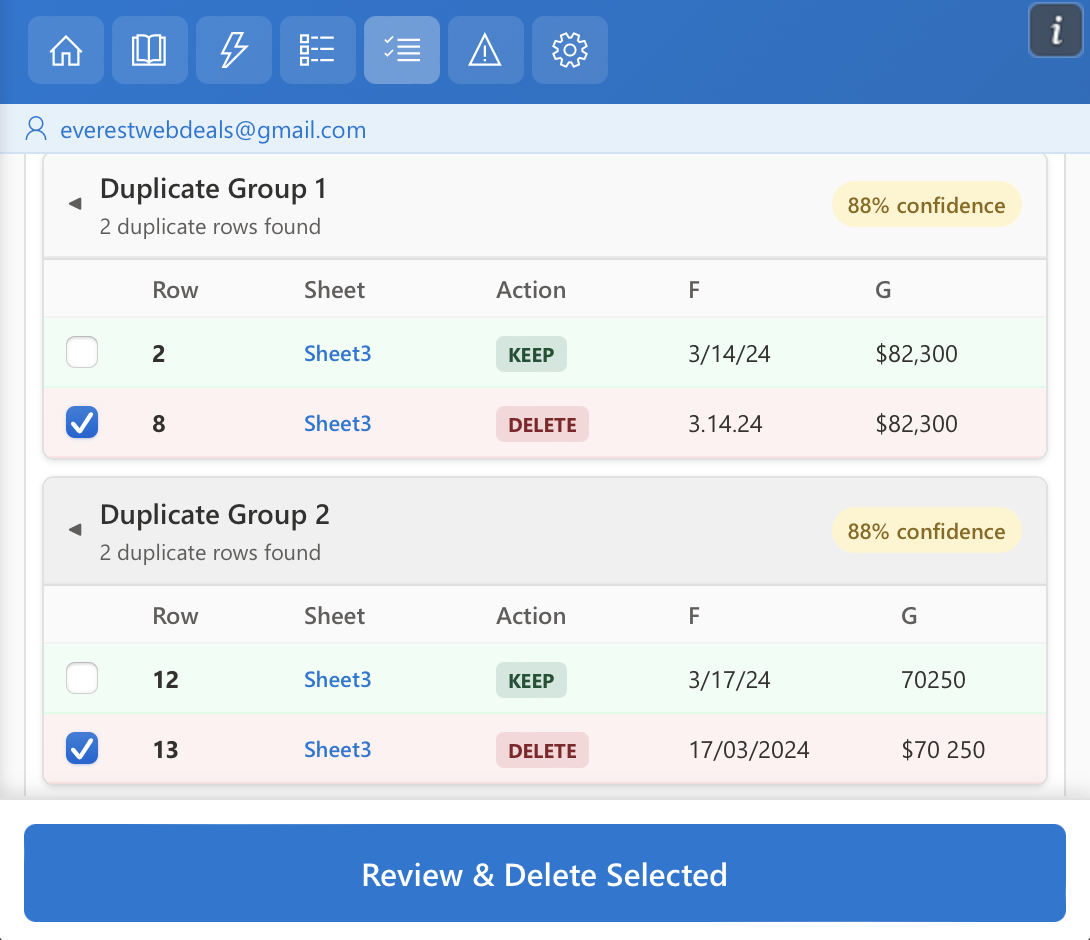
Task: Click the user profile icon beside the email
Action: (37, 129)
